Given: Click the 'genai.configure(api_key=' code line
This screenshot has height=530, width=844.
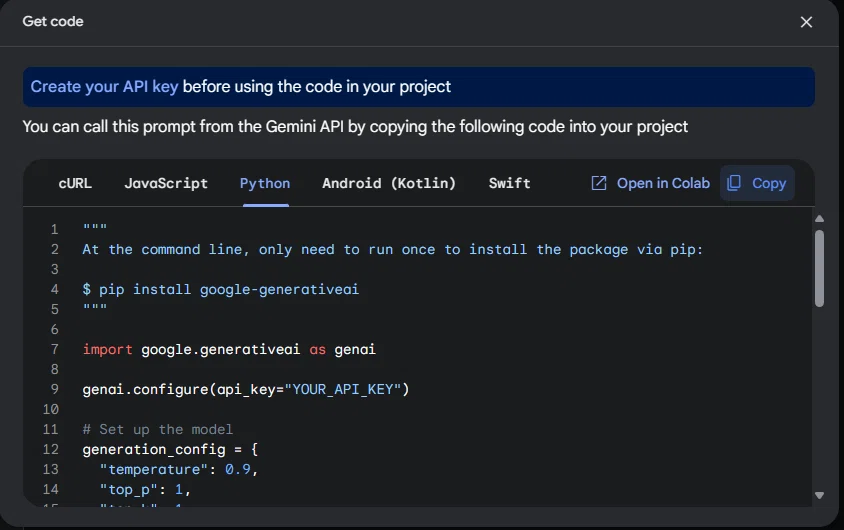Looking at the screenshot, I should (245, 390).
